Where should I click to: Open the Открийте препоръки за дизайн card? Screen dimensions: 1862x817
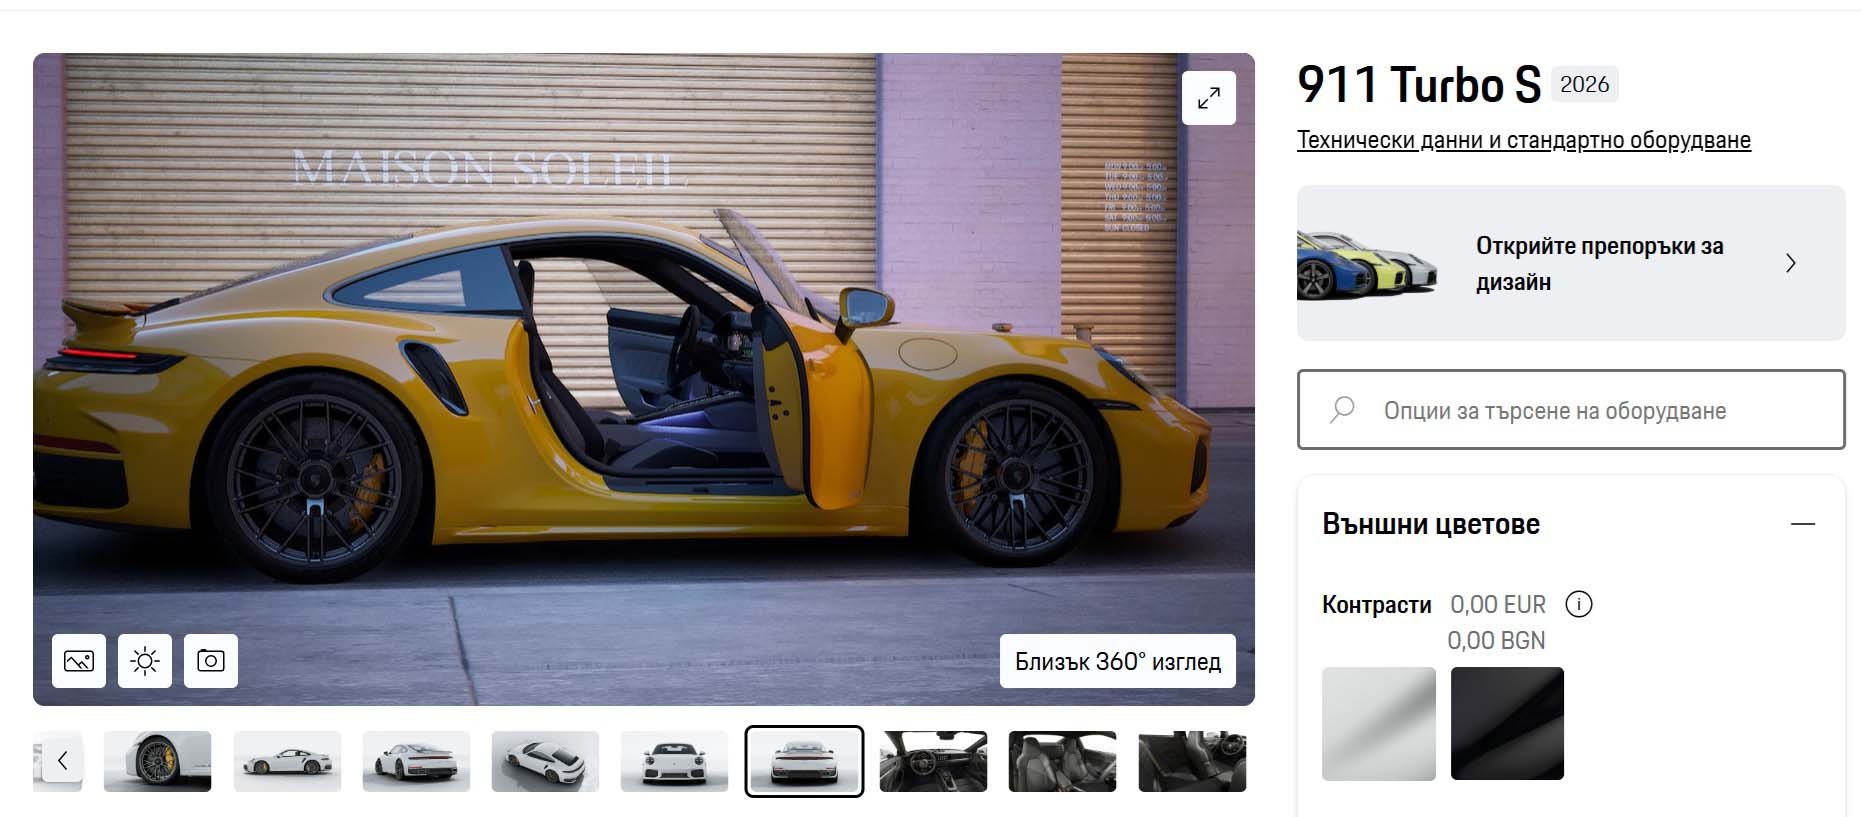point(1571,263)
